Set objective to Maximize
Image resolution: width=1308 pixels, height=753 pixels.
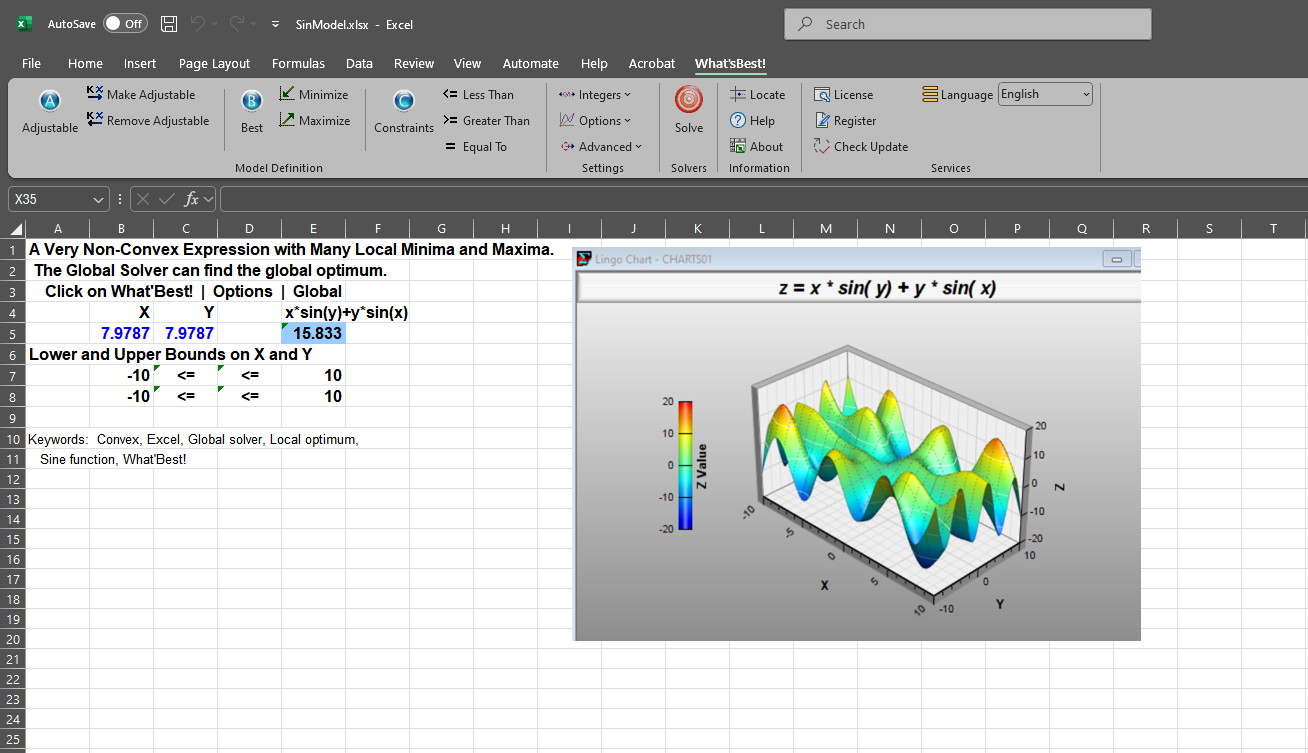(315, 120)
